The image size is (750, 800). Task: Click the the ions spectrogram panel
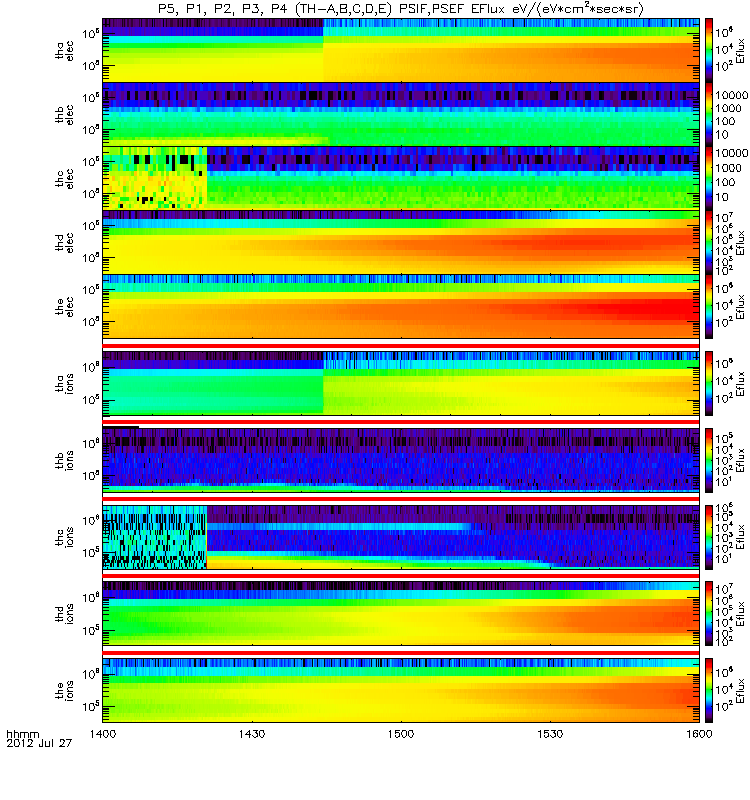tap(401, 691)
